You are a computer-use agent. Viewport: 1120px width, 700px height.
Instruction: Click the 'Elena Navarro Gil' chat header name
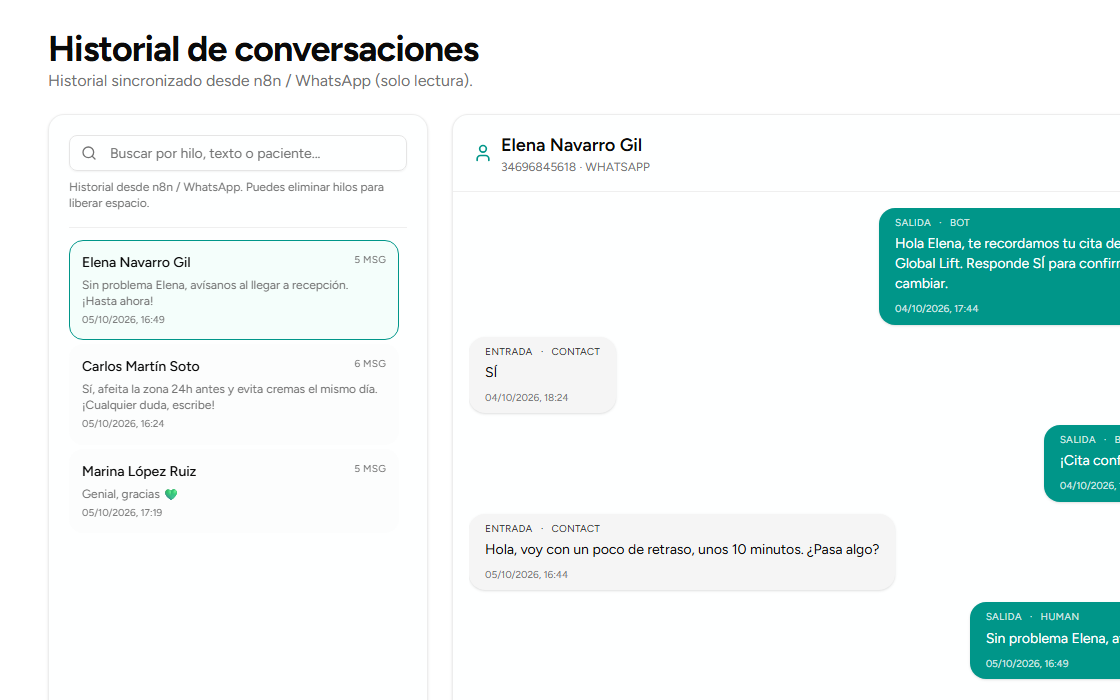click(x=571, y=145)
